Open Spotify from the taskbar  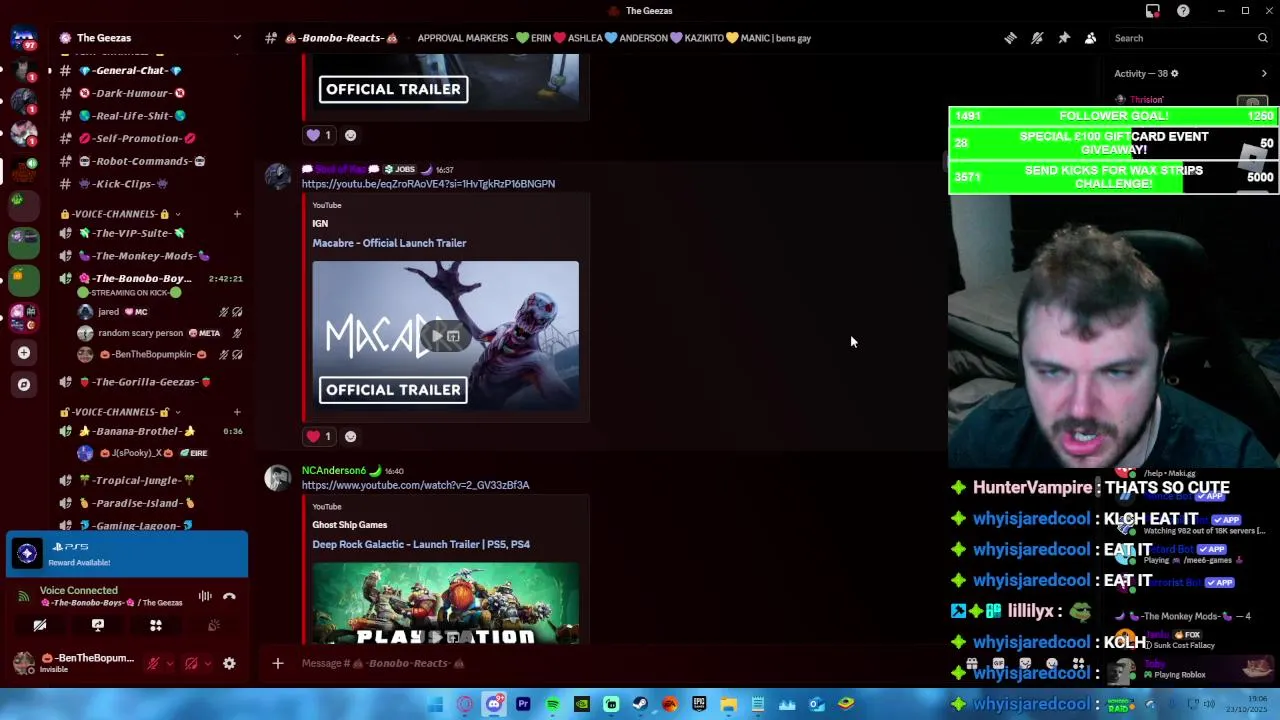pos(552,705)
